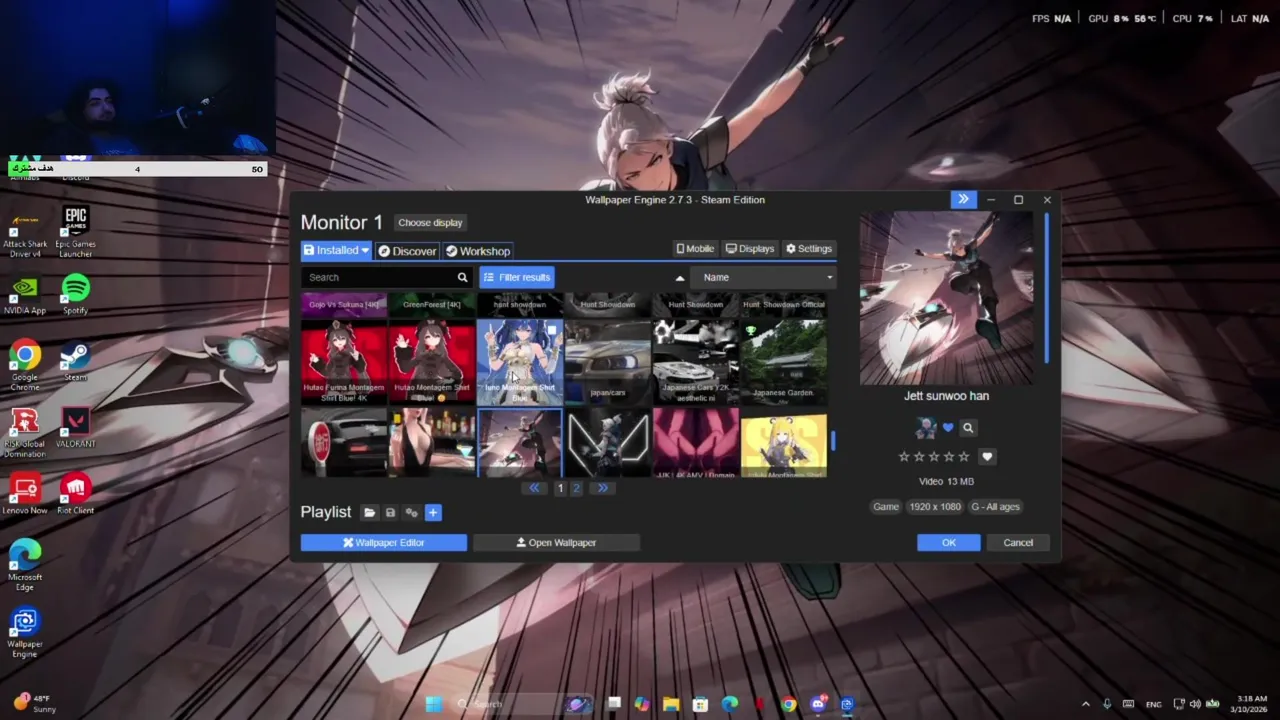The width and height of the screenshot is (1280, 720).
Task: Rate wallpaper one star
Action: coord(904,456)
